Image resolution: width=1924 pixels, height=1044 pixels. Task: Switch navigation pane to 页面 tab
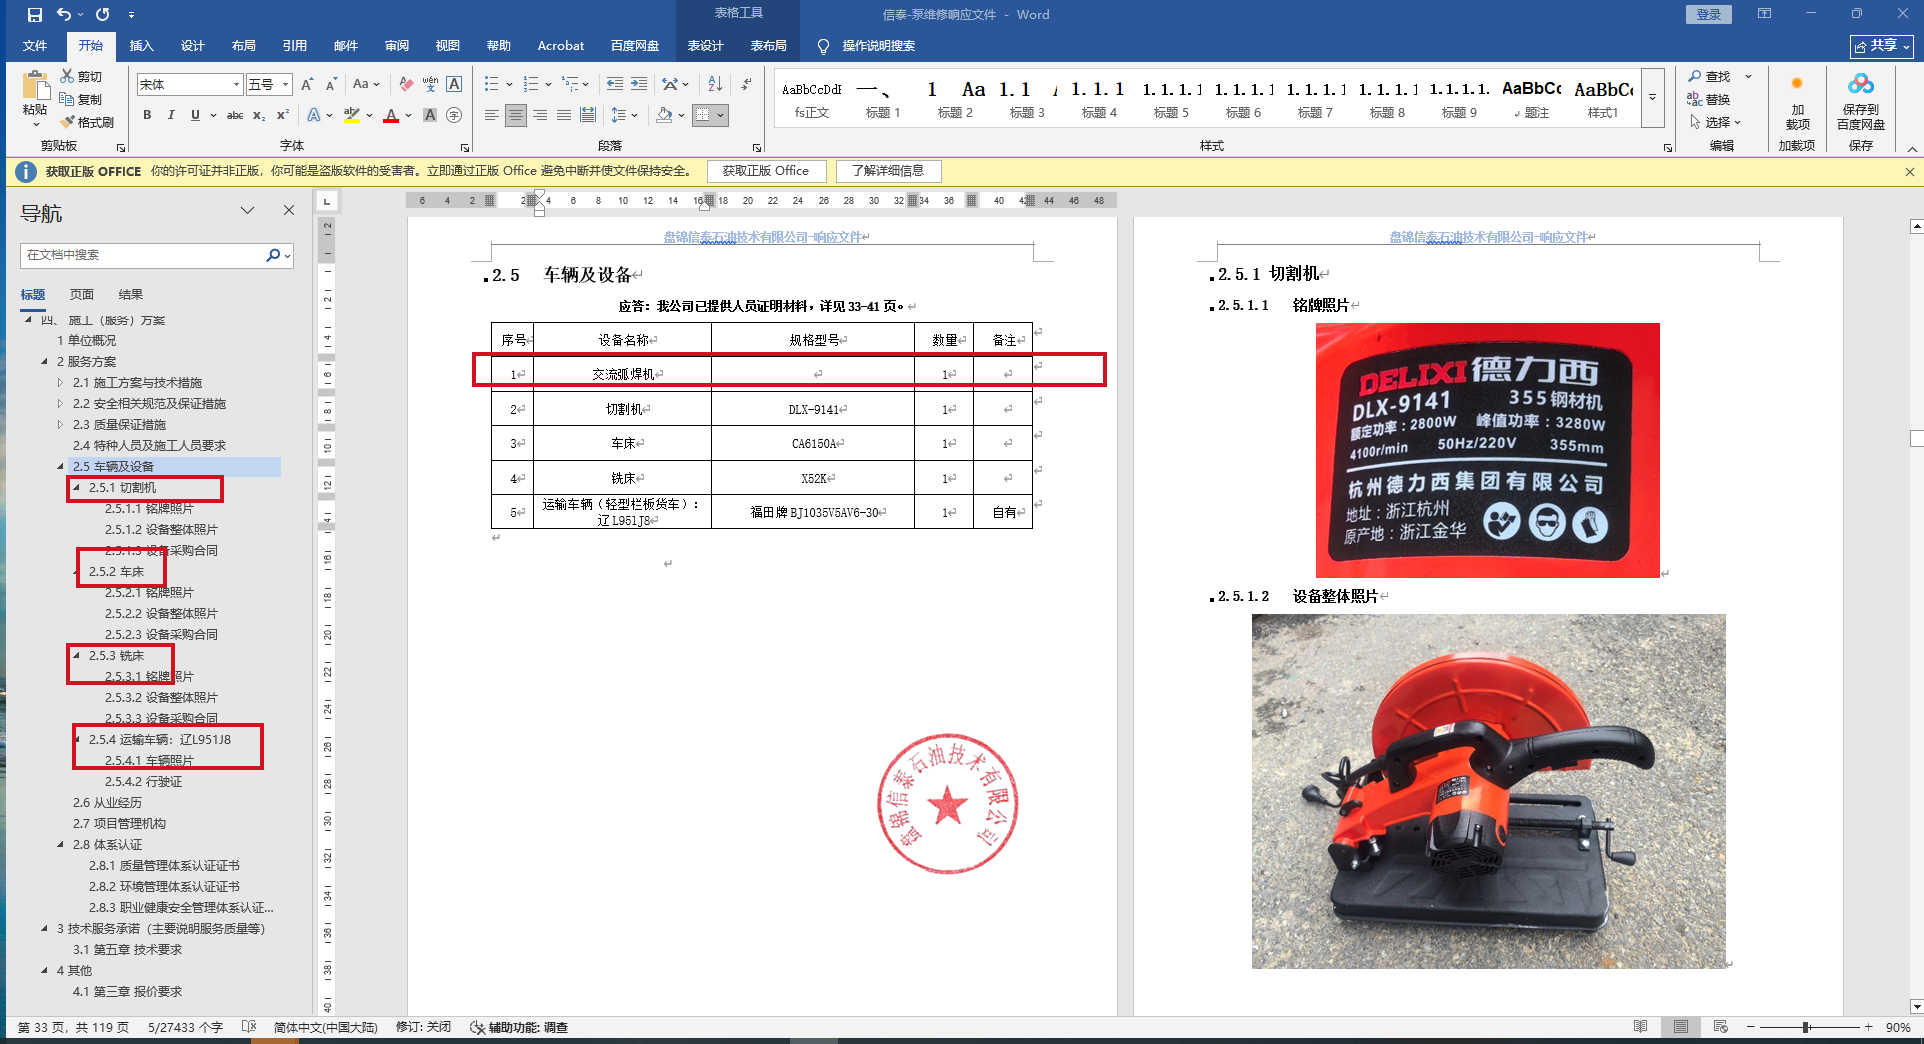tap(82, 295)
